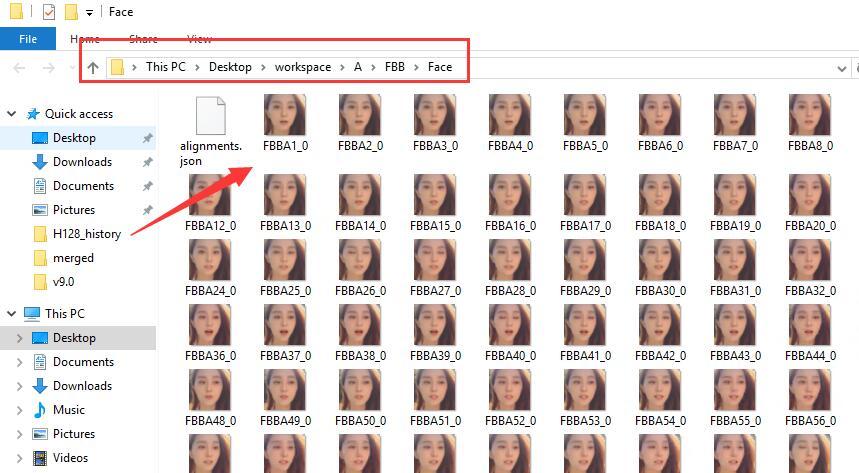Open the v9.0 folder in sidebar
The width and height of the screenshot is (859, 473).
tap(63, 282)
